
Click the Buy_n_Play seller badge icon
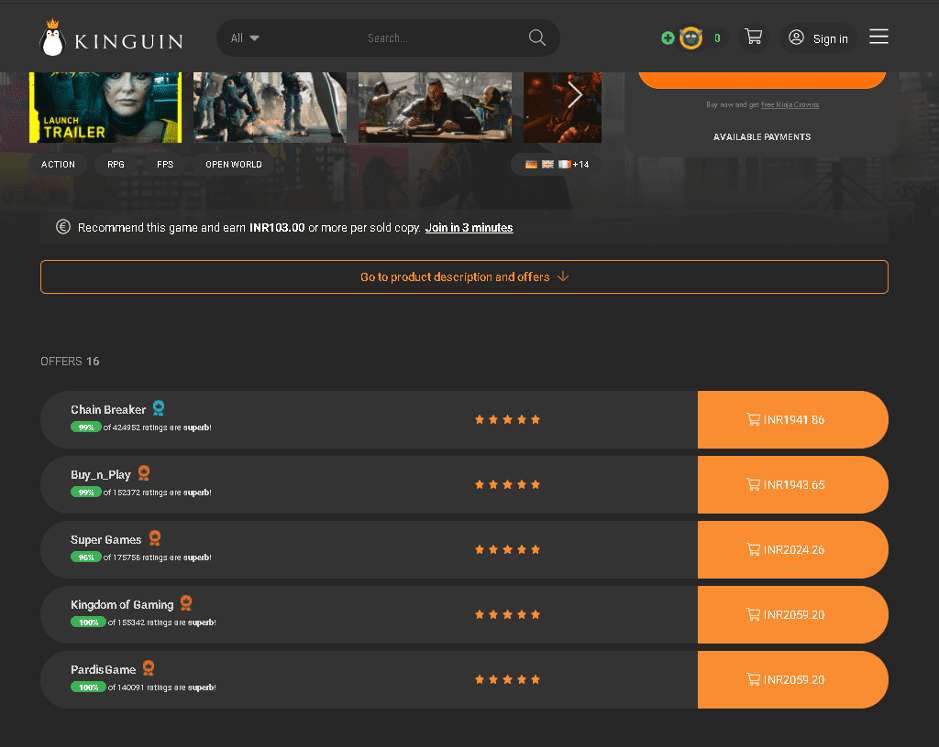pyautogui.click(x=144, y=473)
